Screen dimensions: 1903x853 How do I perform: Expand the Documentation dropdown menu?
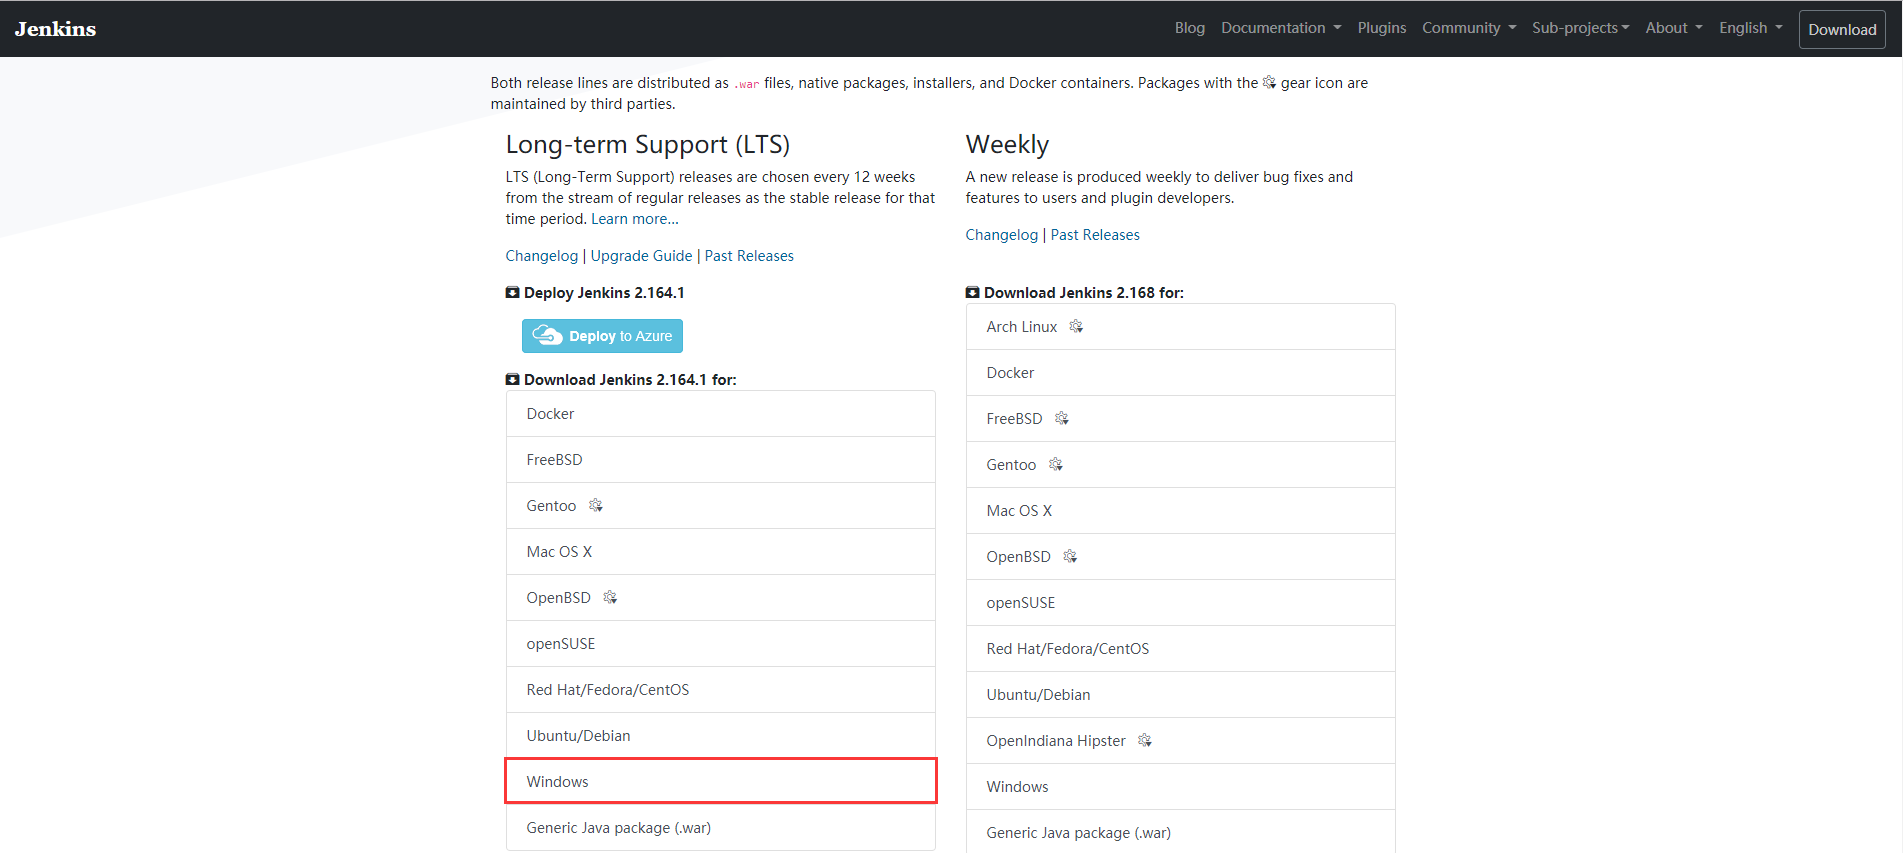(x=1281, y=28)
